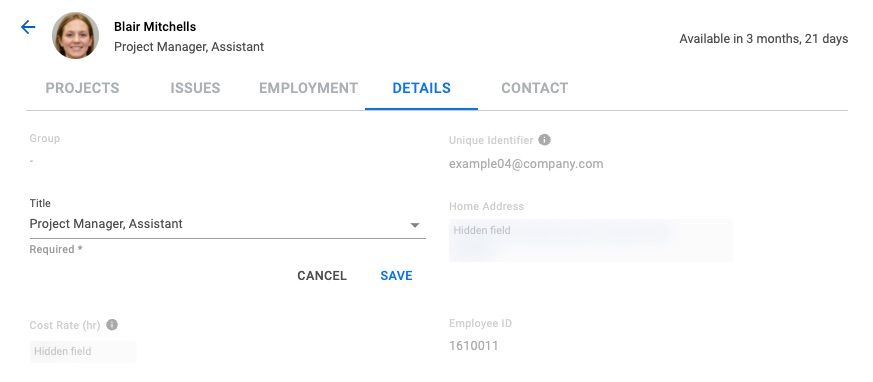The image size is (873, 382).
Task: Save the Title change
Action: pos(396,276)
